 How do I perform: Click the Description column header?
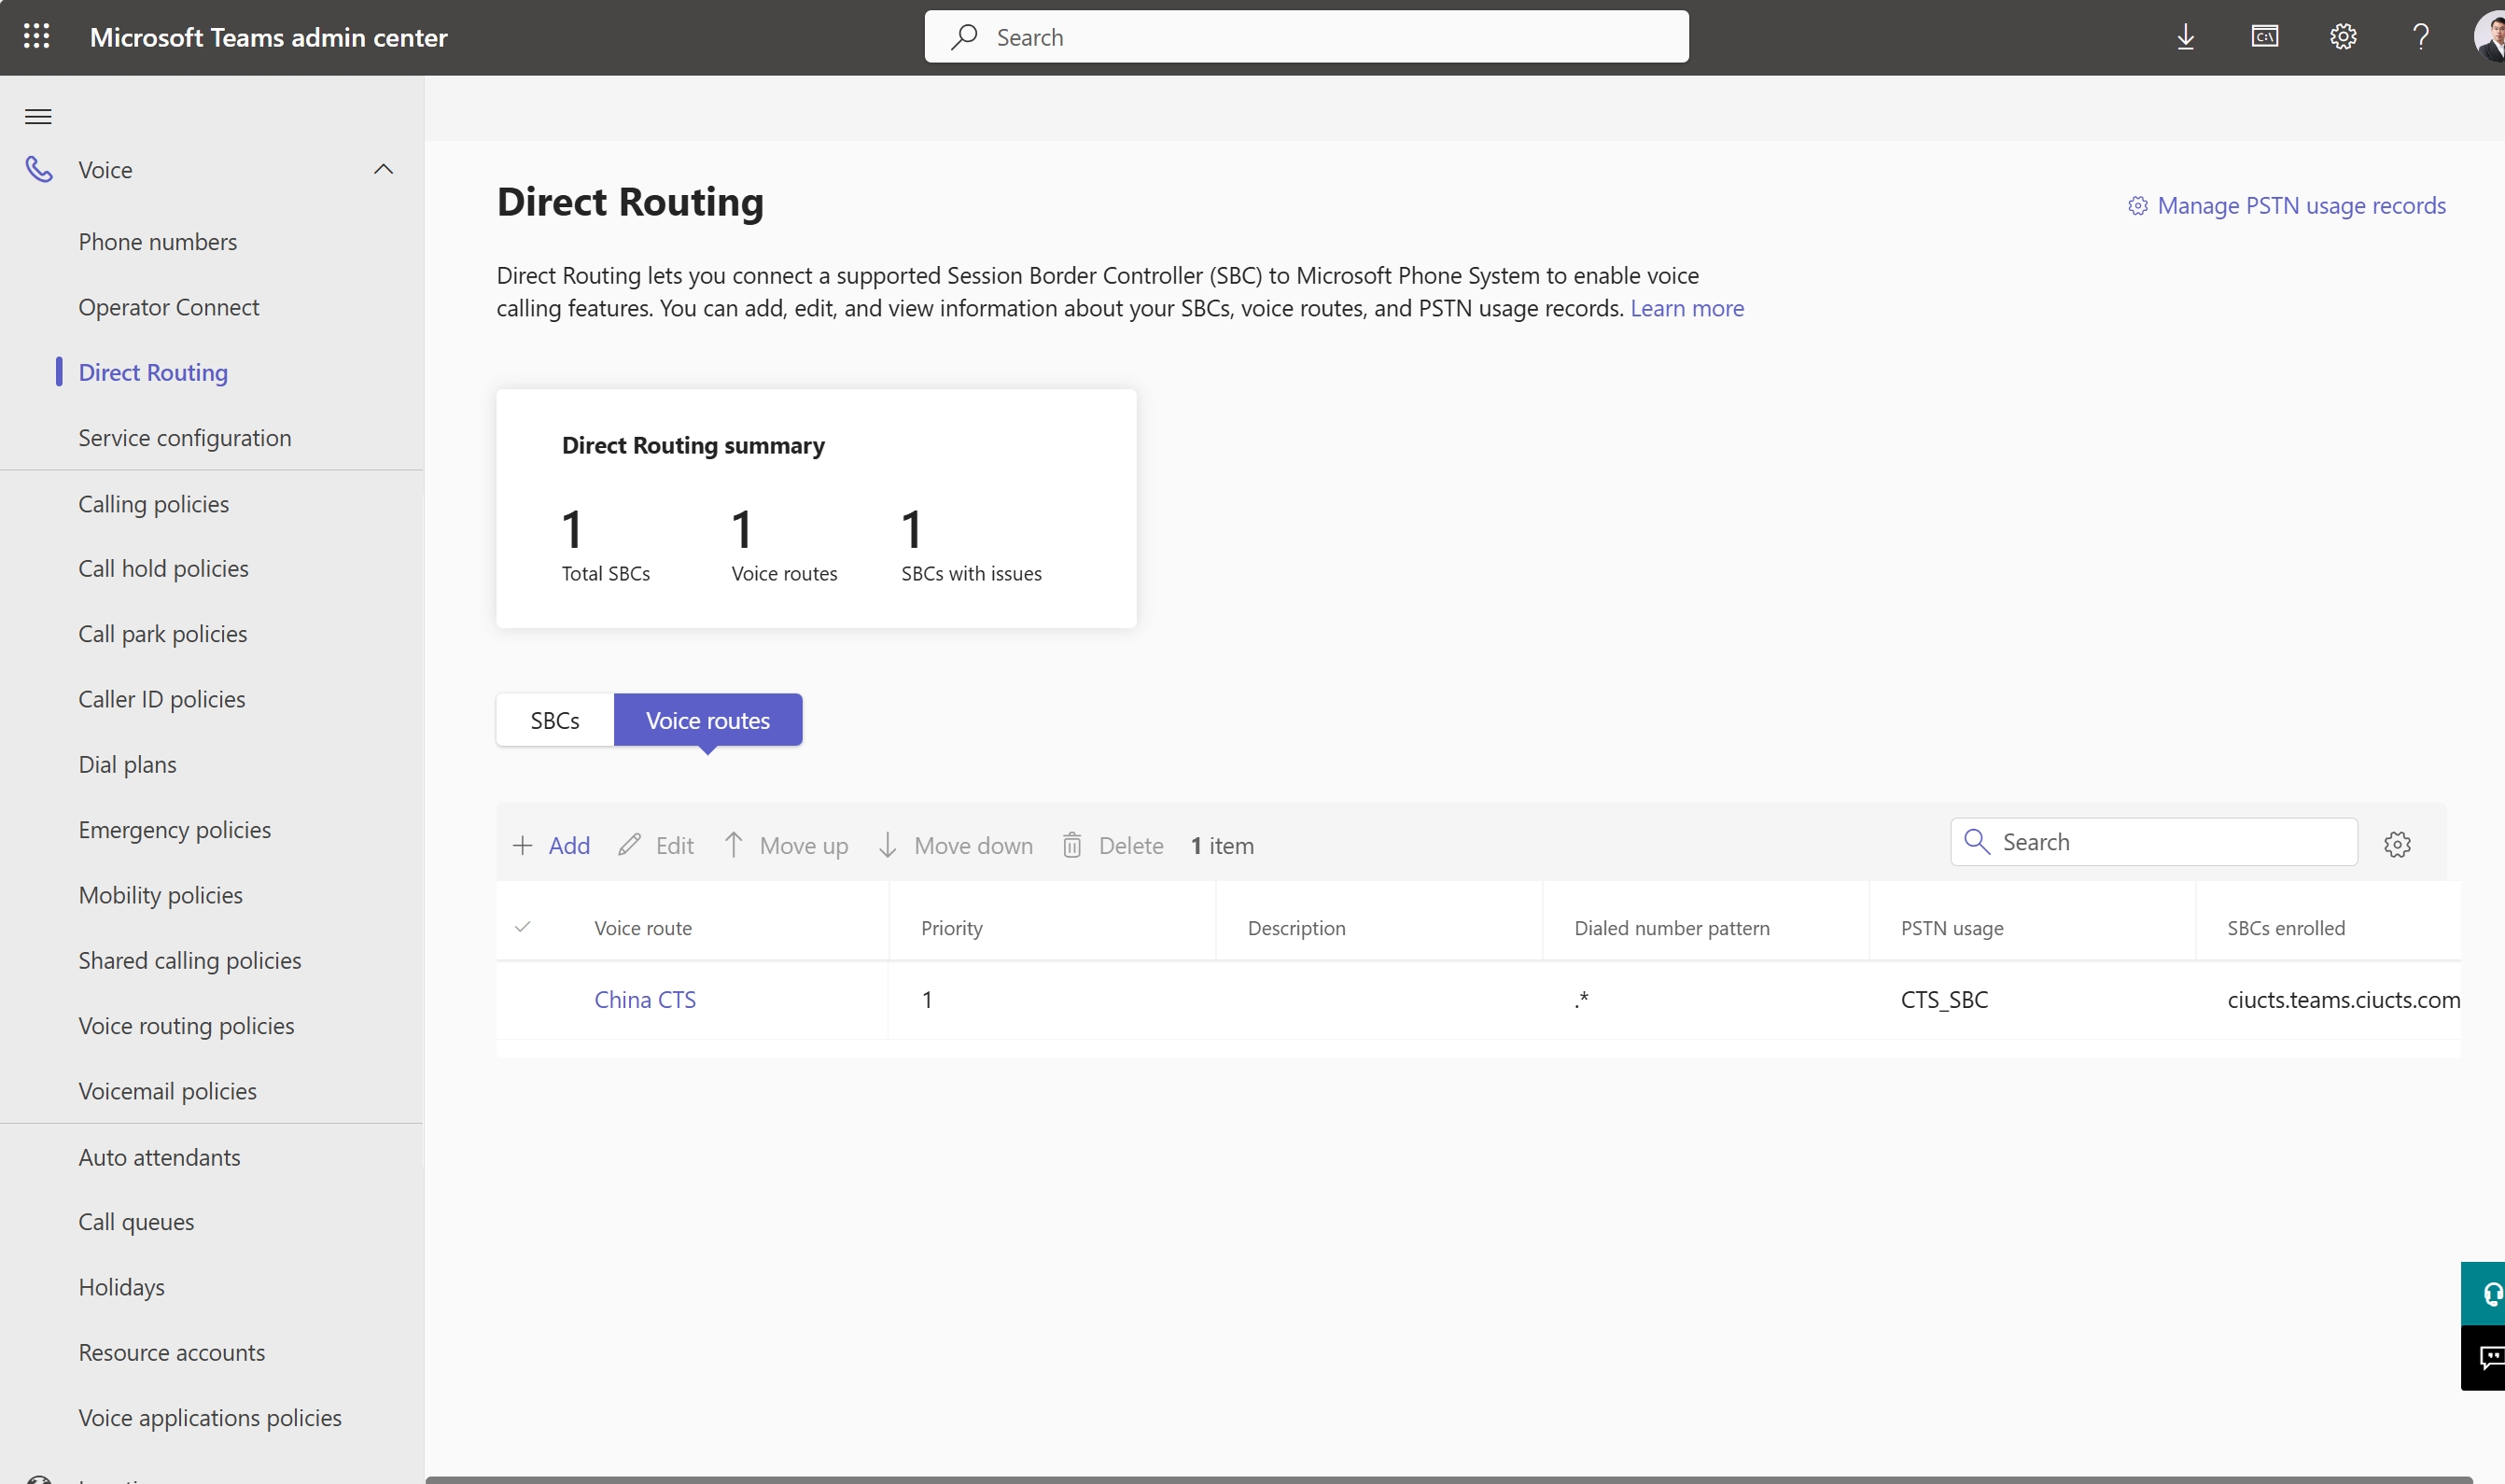click(1296, 928)
